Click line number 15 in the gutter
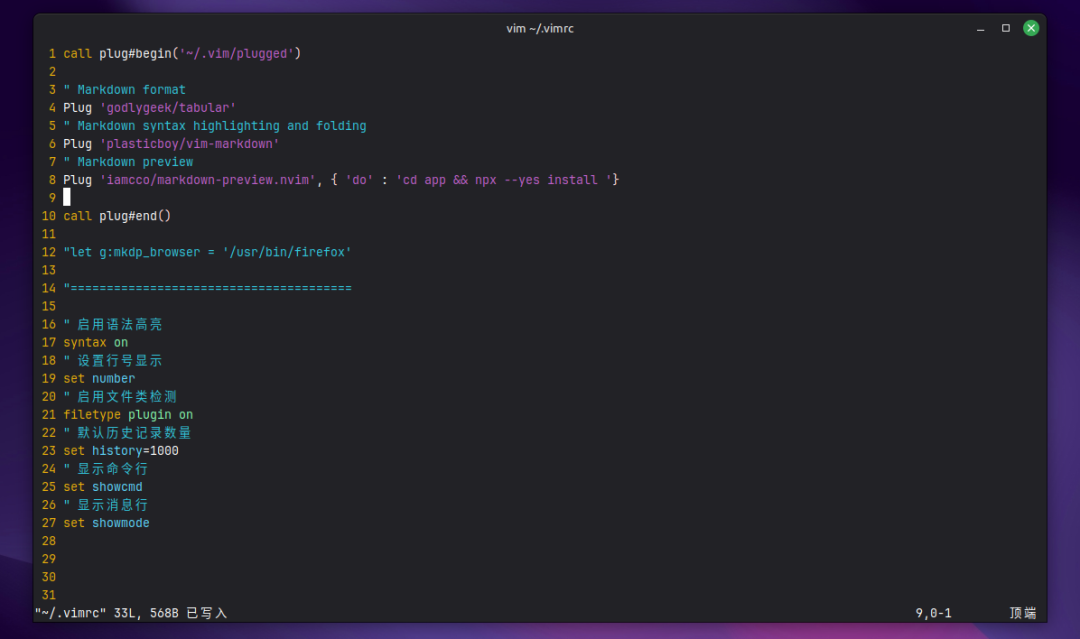Image resolution: width=1080 pixels, height=639 pixels. click(49, 306)
